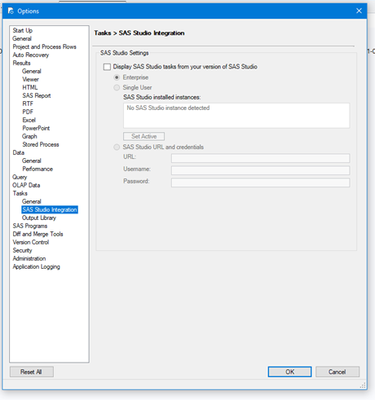Open the Start Up options page
Viewport: 375px width, 400px height.
tap(23, 30)
